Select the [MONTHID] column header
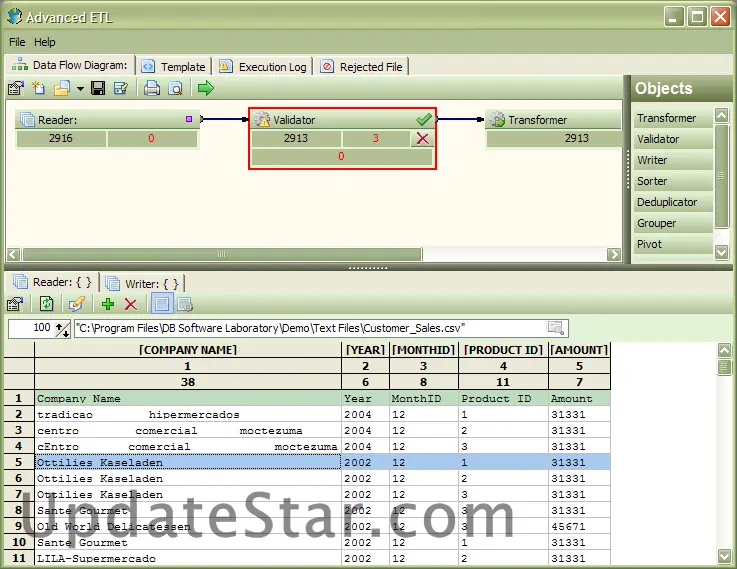The image size is (737, 569). (423, 350)
